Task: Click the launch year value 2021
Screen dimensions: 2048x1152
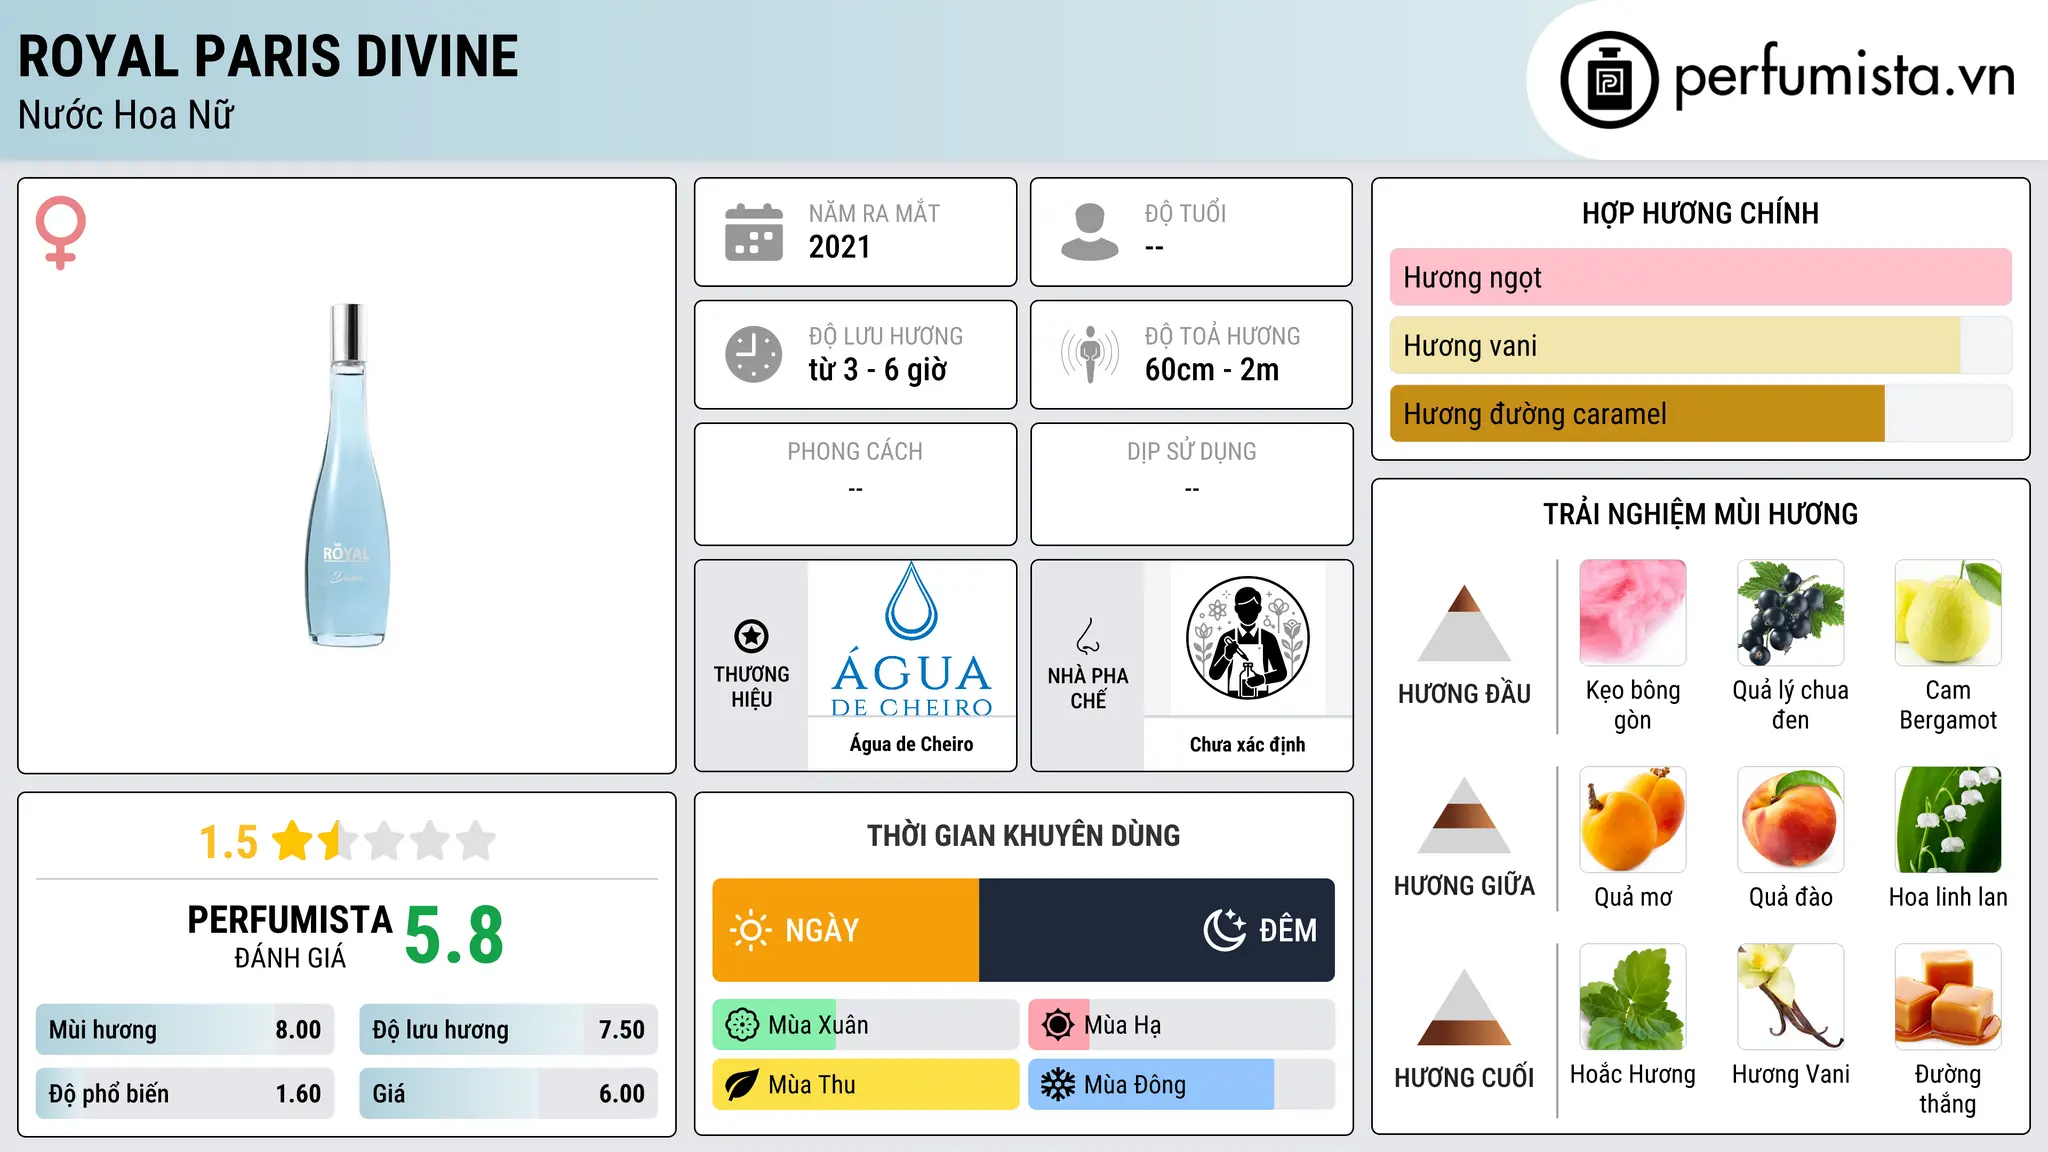Action: pos(839,247)
